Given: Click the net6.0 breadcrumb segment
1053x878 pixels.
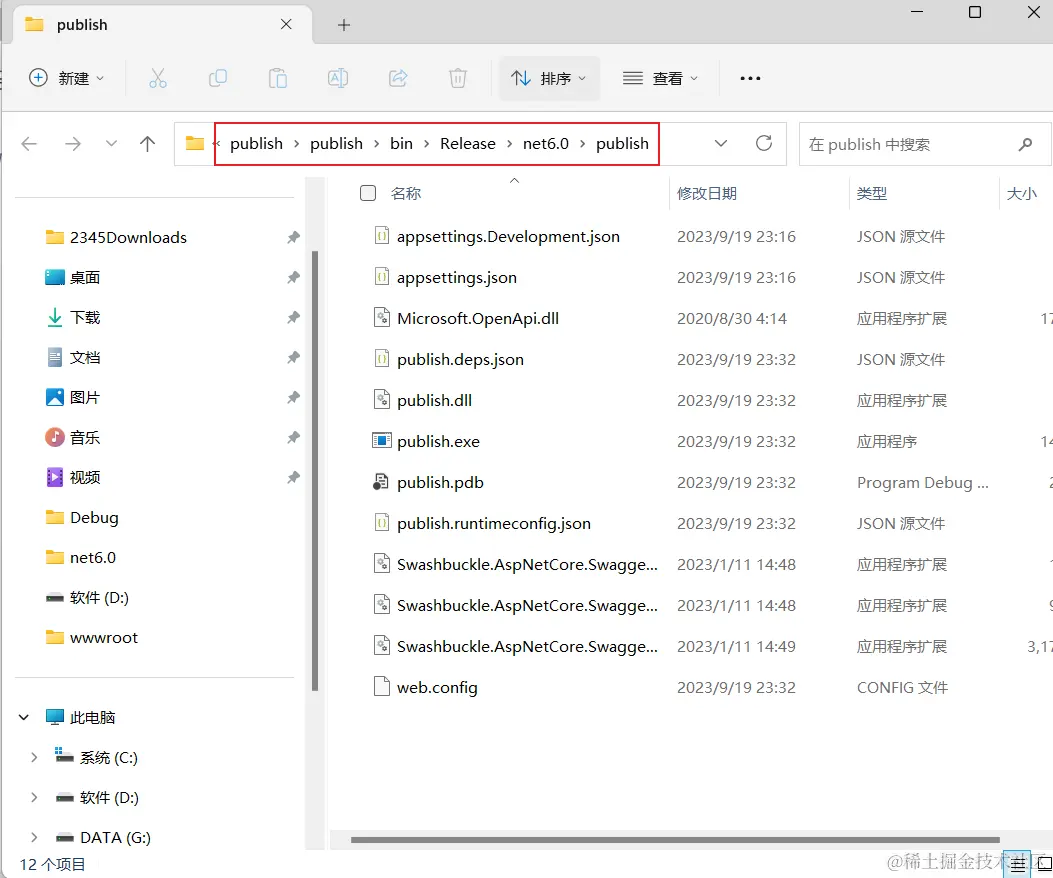Looking at the screenshot, I should (x=545, y=144).
